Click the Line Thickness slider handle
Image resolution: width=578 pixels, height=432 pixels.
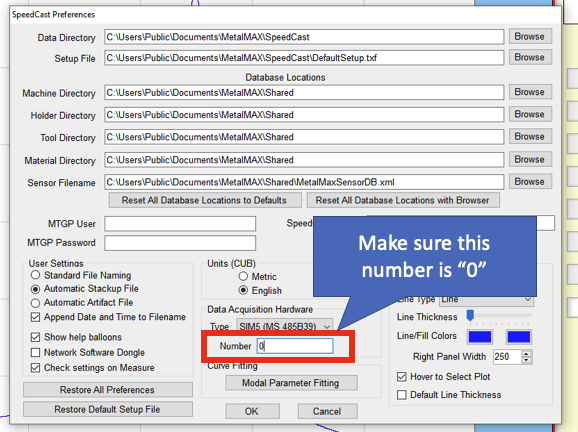click(x=470, y=316)
